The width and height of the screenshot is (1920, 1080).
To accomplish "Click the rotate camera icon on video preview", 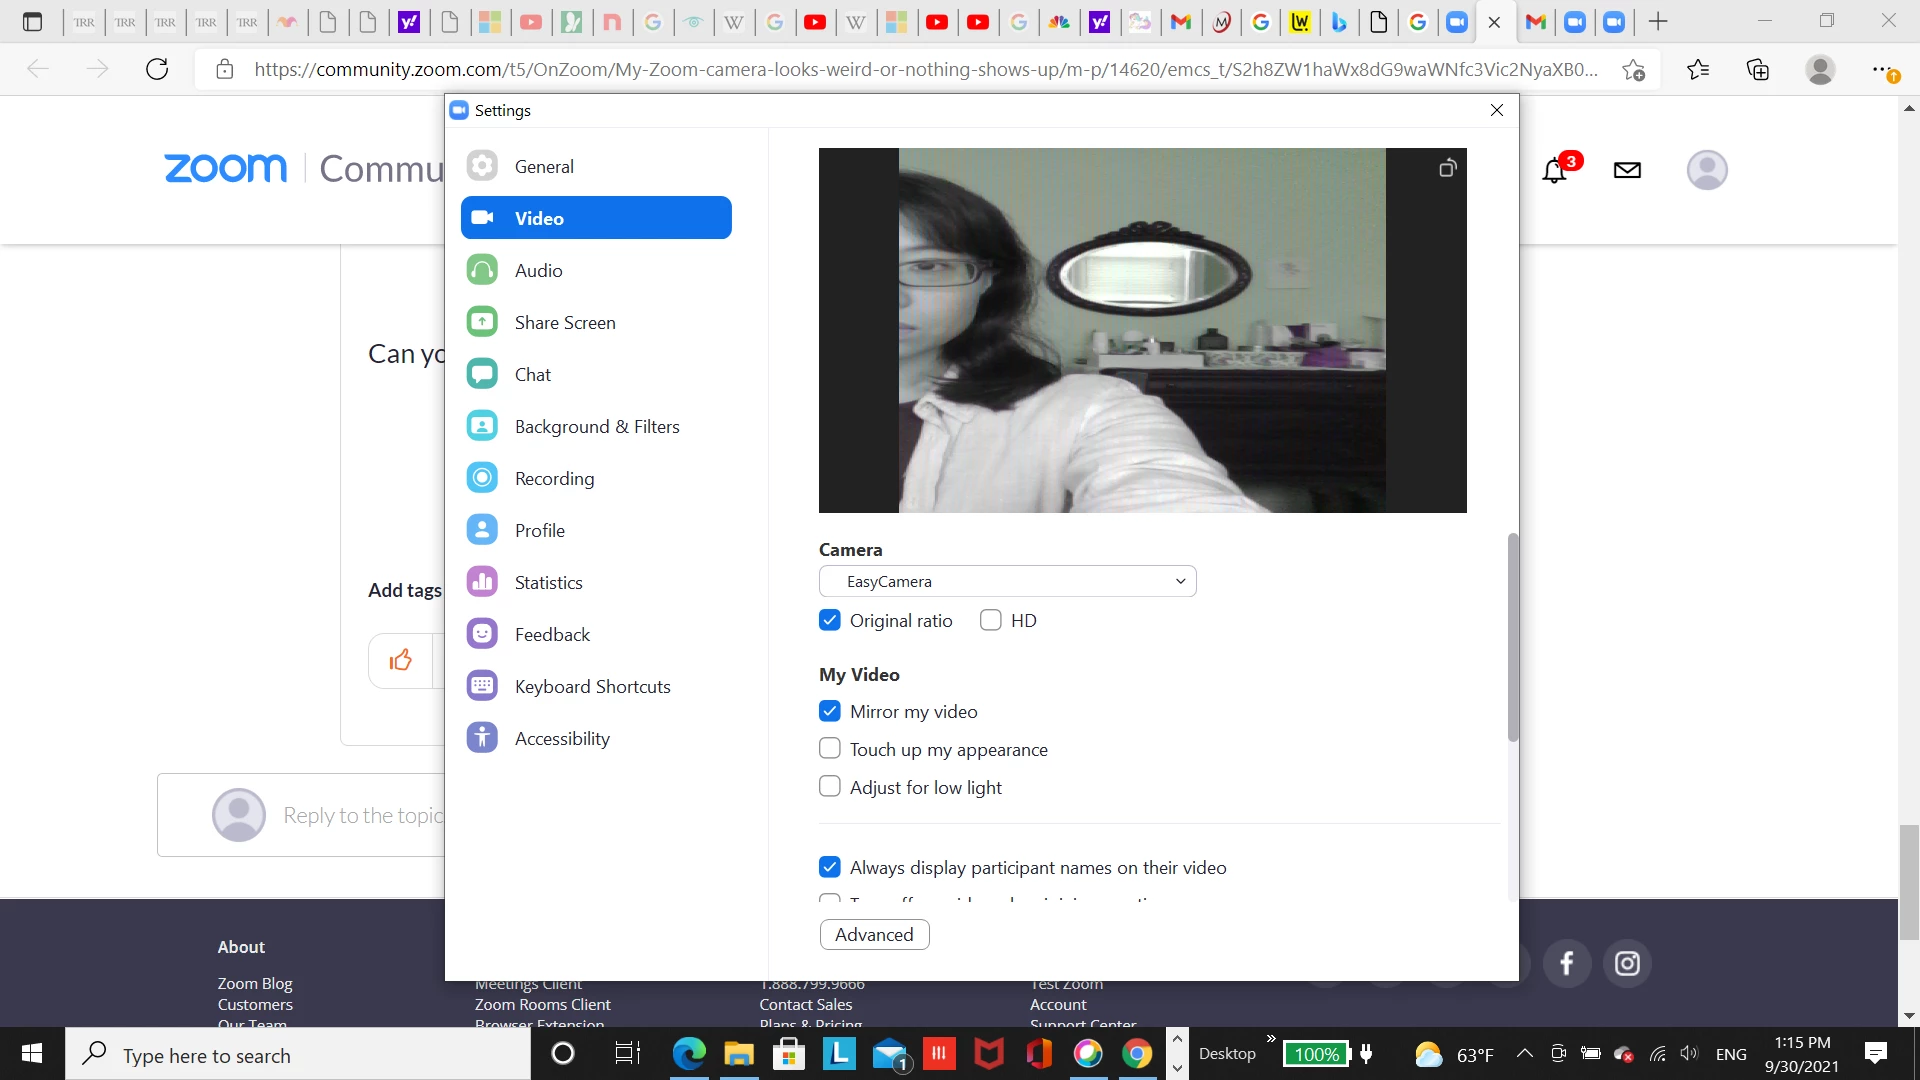I will click(1447, 168).
